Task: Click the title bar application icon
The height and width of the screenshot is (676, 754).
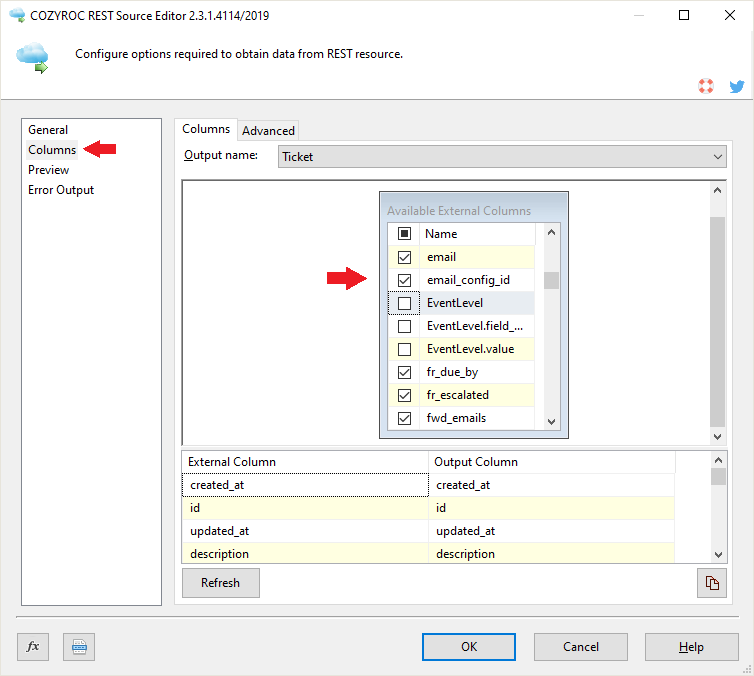Action: coord(15,15)
